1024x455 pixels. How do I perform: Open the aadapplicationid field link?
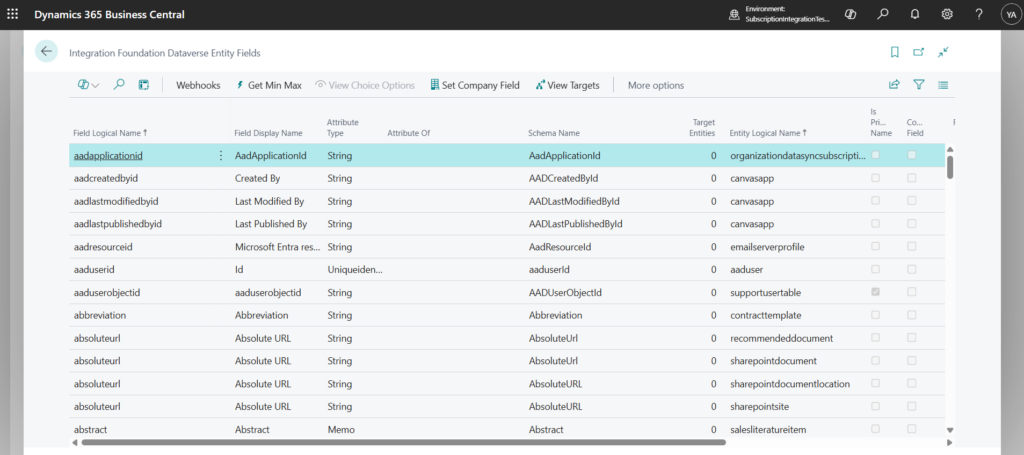(x=108, y=156)
